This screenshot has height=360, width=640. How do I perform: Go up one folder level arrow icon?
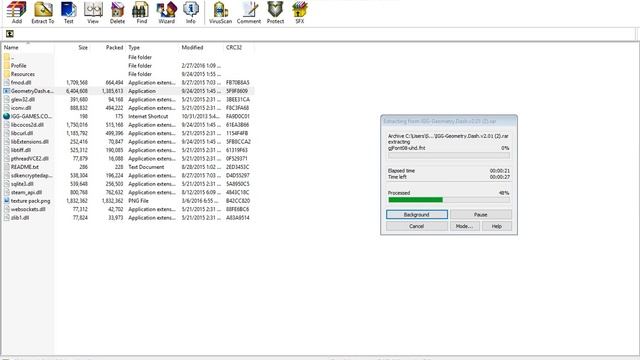[x=10, y=34]
